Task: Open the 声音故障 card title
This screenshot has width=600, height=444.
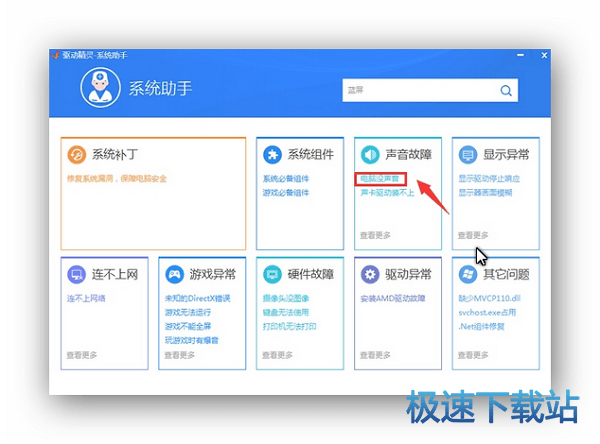Action: click(x=408, y=155)
